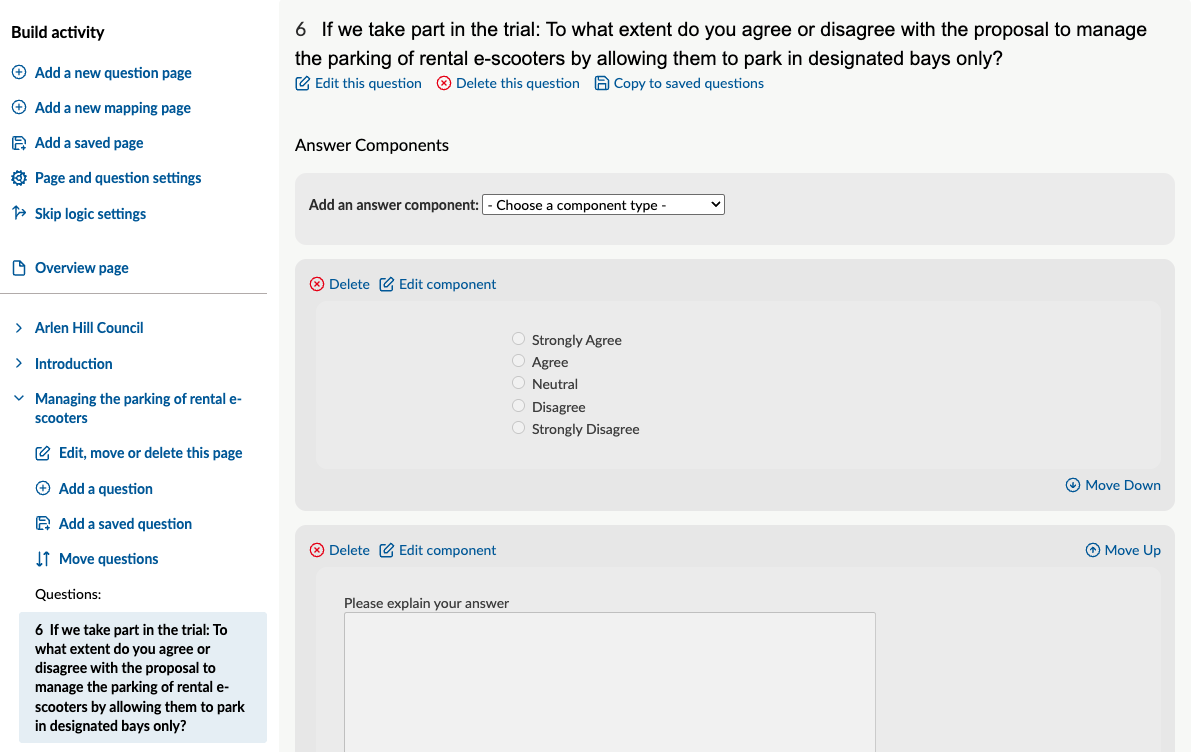Collapse the Managing the parking of rental e-scooters chevron
The height and width of the screenshot is (752, 1195).
click(x=19, y=398)
